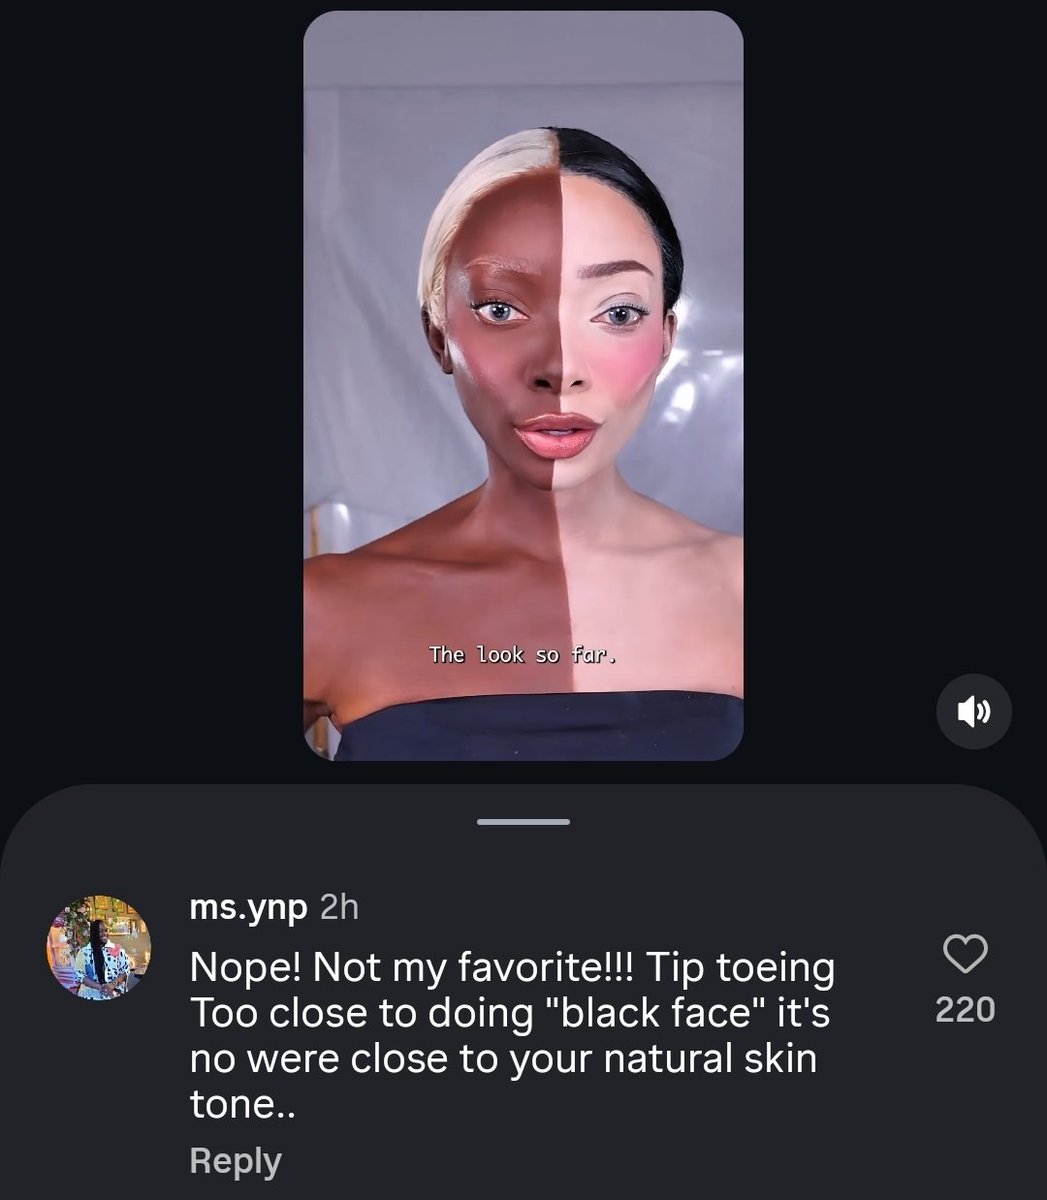The image size is (1047, 1200).
Task: Tap the "The look so far." caption
Action: [522, 655]
